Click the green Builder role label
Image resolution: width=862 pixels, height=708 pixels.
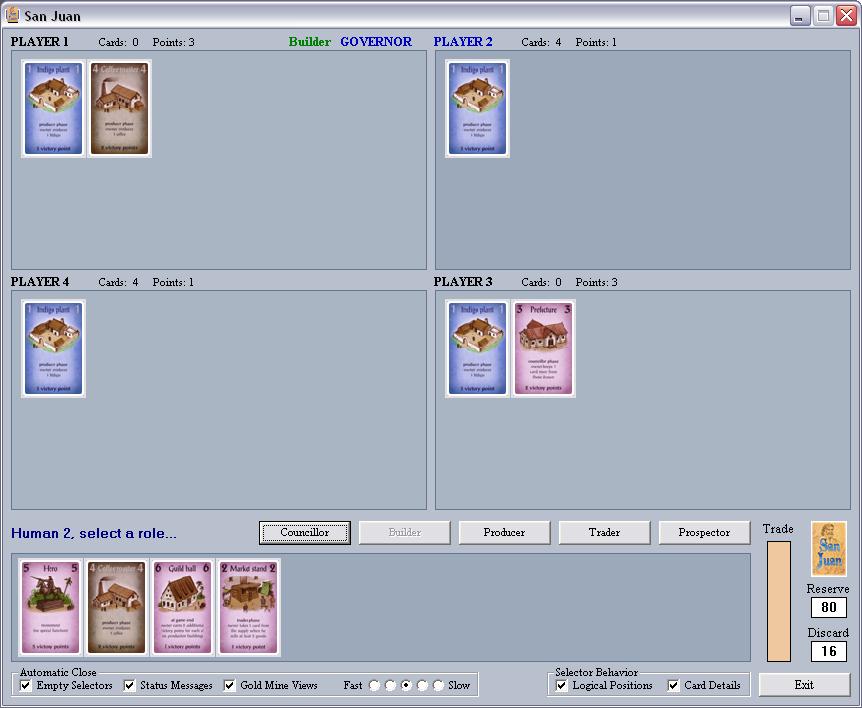pyautogui.click(x=310, y=42)
